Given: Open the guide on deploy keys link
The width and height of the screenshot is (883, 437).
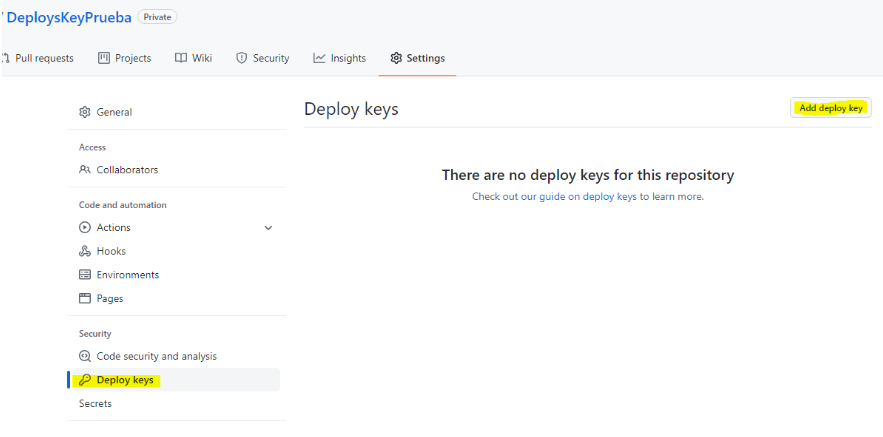Looking at the screenshot, I should (x=588, y=197).
